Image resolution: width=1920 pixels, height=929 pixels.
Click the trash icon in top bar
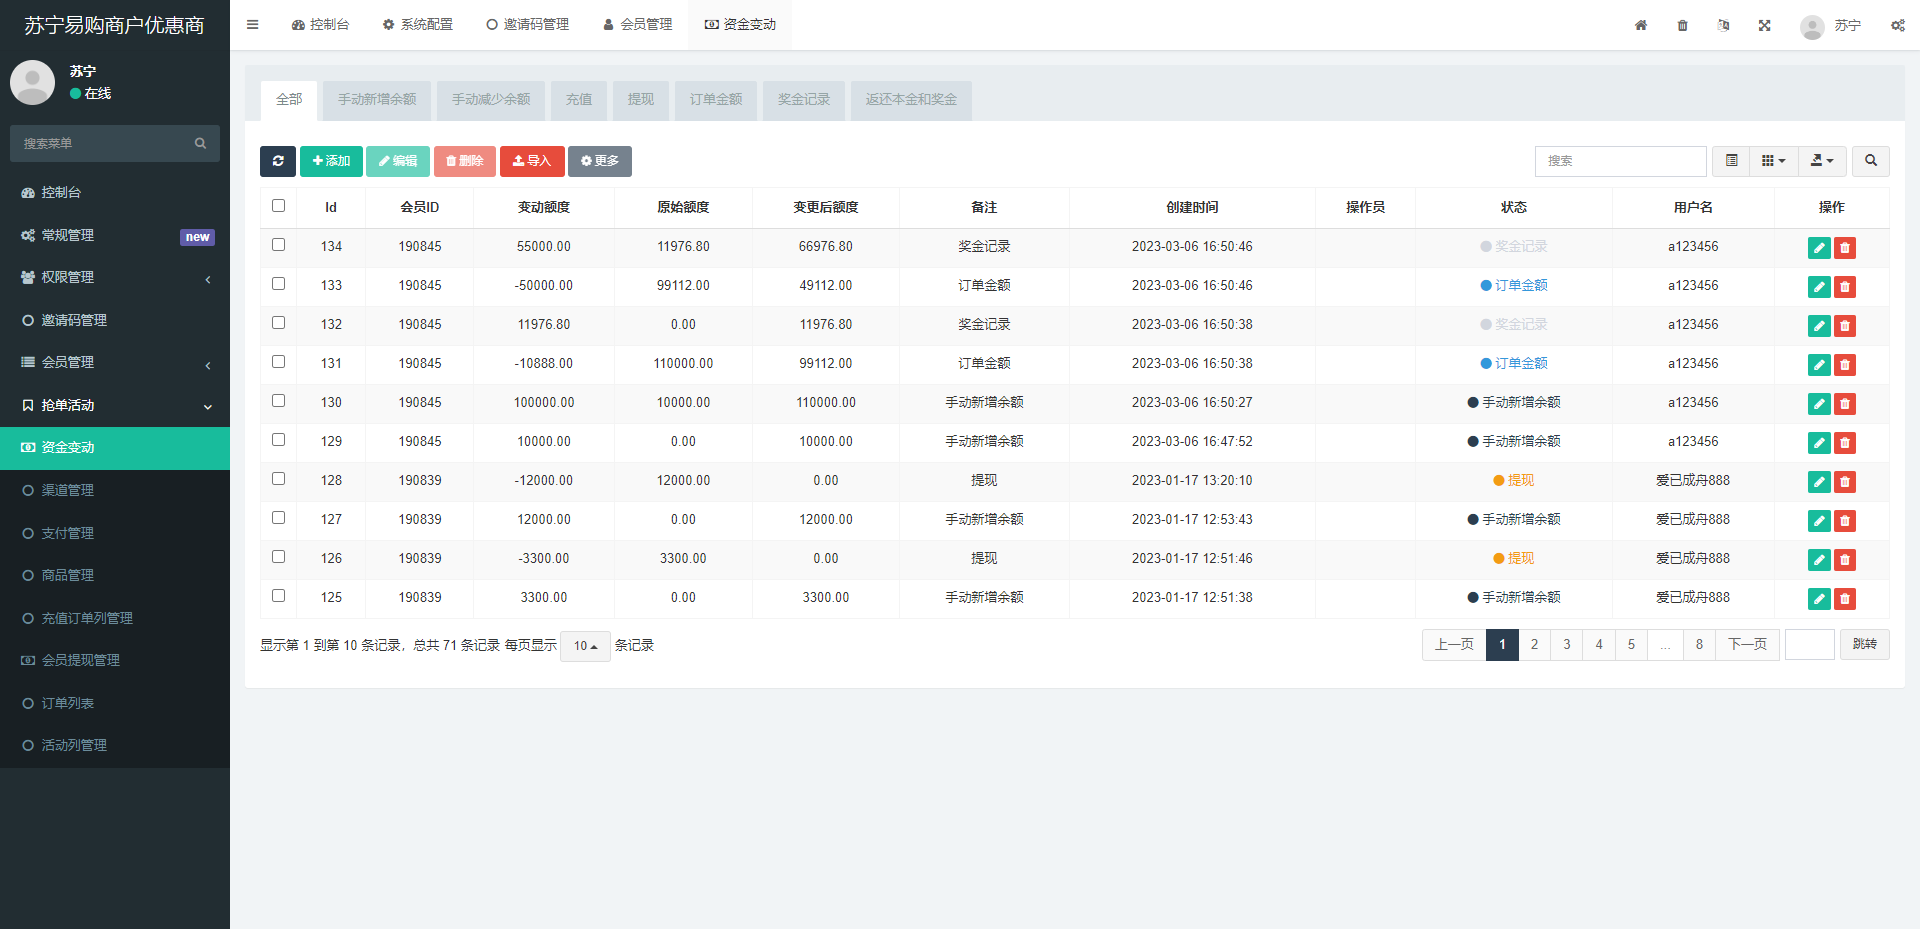click(1682, 25)
